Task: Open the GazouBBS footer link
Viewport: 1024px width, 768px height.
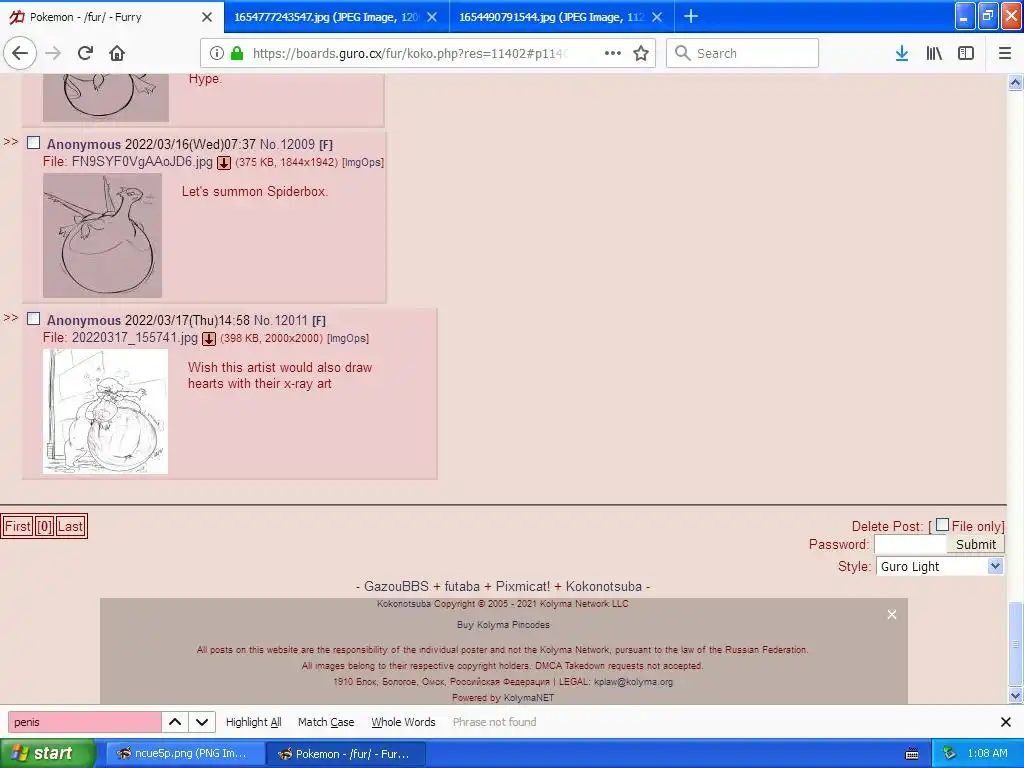Action: pos(396,586)
